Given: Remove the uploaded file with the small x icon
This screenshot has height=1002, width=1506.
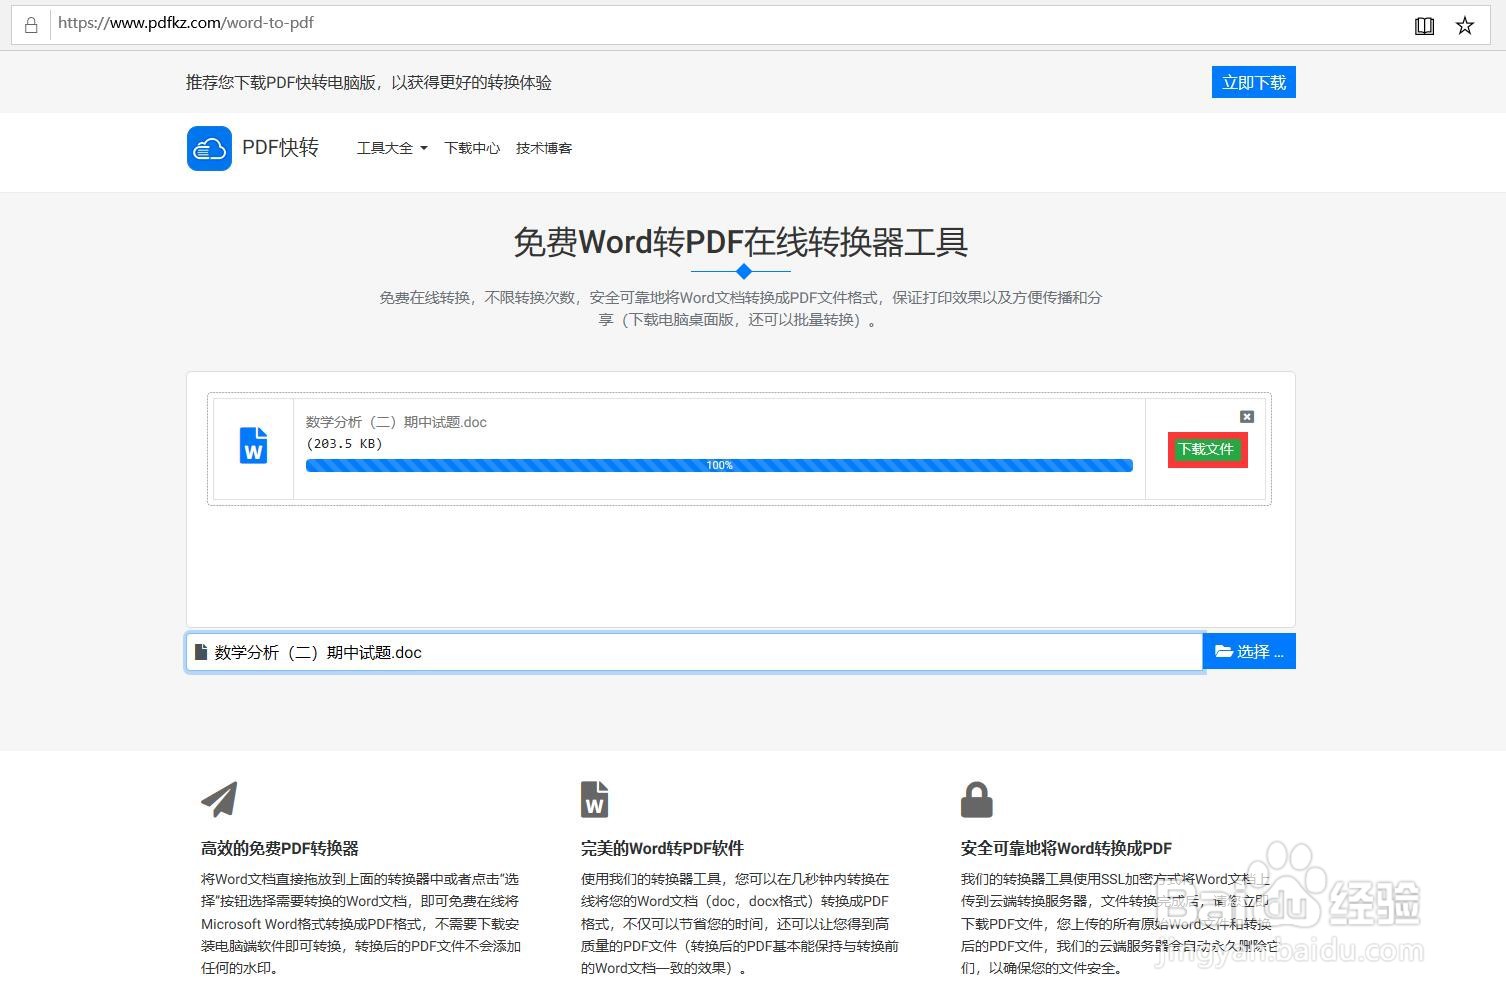Looking at the screenshot, I should [1247, 417].
